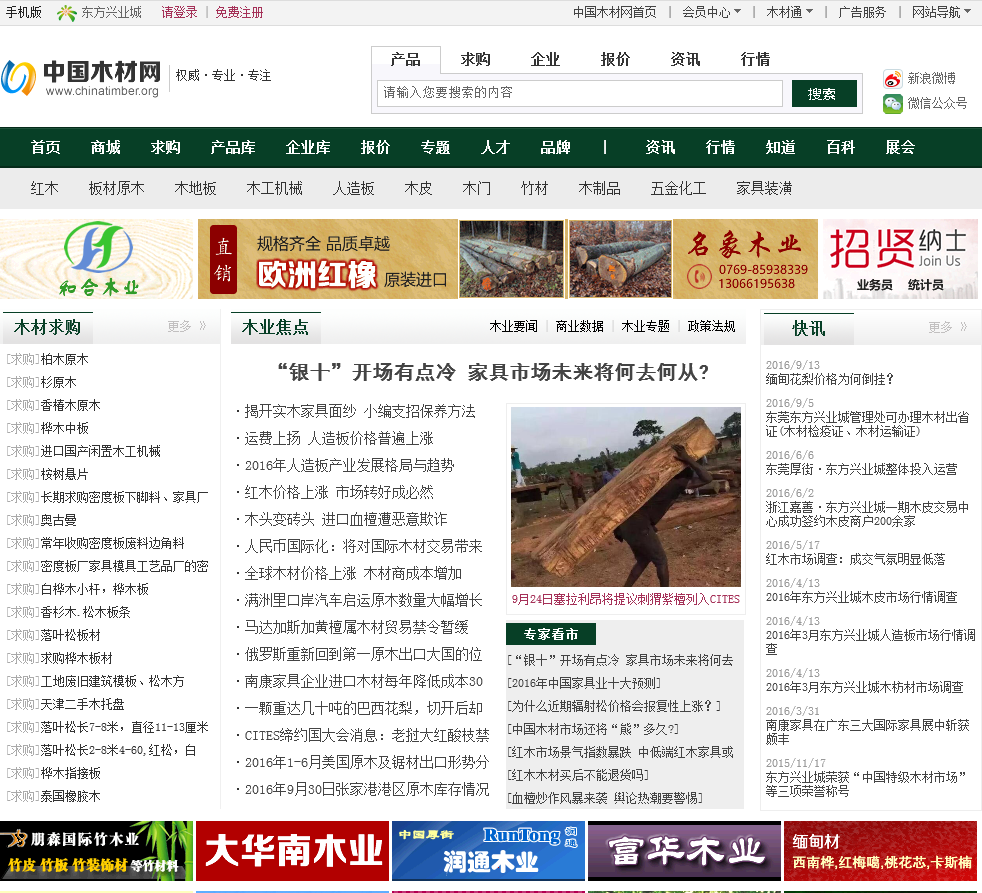This screenshot has height=893, width=982.
Task: Open article 运费上扬 人造板价格普遍上涨
Action: tap(339, 438)
